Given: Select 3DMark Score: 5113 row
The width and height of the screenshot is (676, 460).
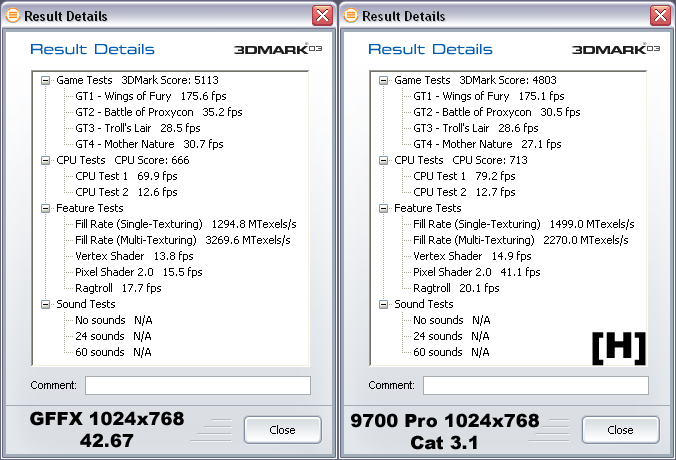Looking at the screenshot, I should tap(138, 80).
